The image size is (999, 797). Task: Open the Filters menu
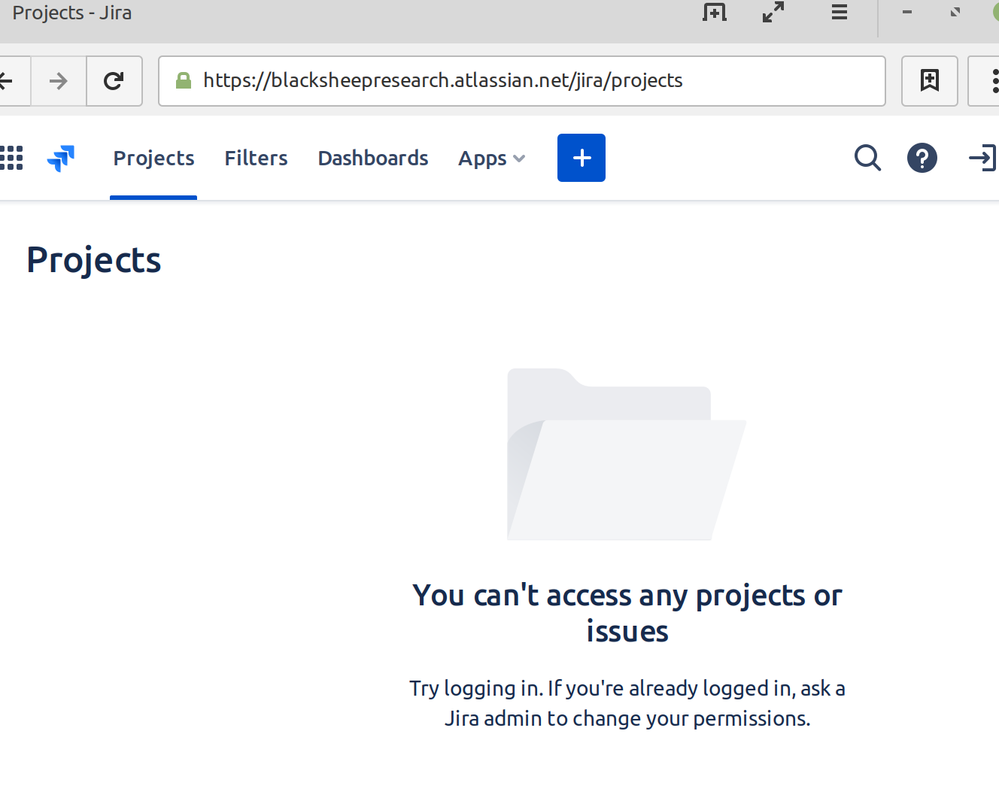(256, 158)
